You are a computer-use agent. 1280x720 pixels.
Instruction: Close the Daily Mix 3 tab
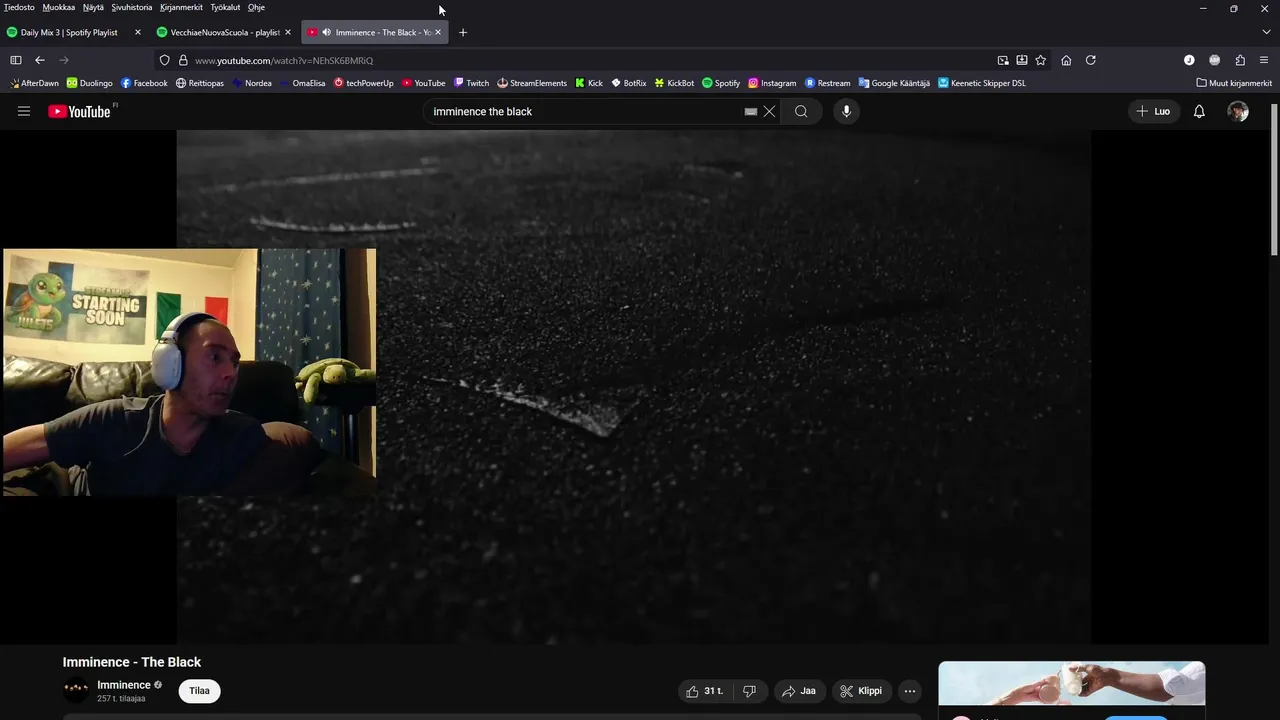click(138, 32)
